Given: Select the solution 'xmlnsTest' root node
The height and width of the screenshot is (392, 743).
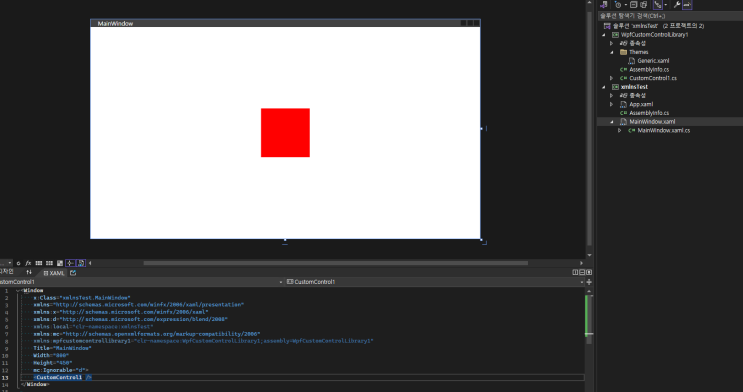Looking at the screenshot, I should 658,26.
